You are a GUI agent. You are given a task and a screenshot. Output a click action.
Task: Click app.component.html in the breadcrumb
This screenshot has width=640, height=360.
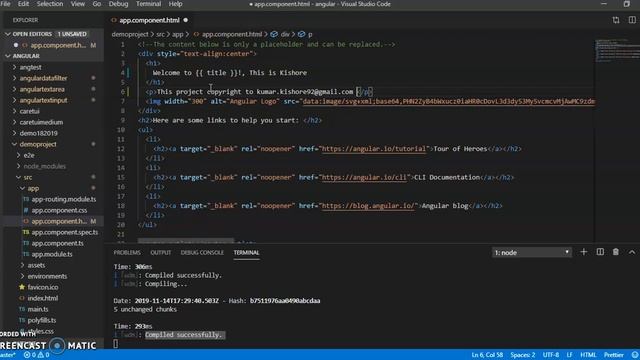[232, 34]
